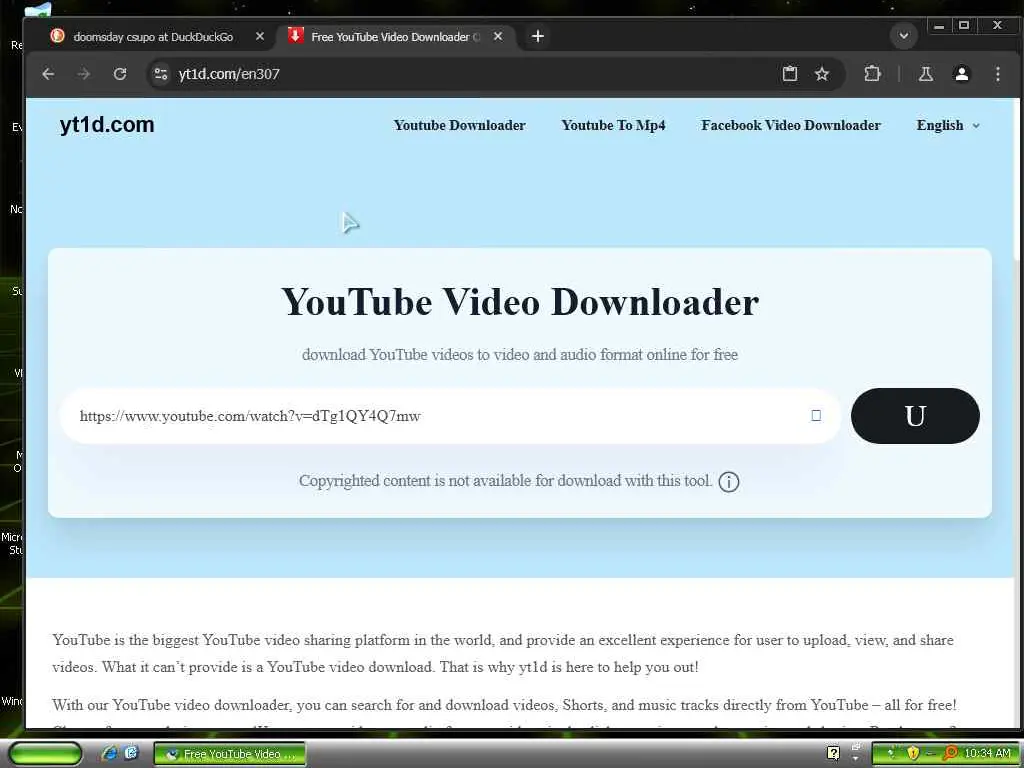The width and height of the screenshot is (1024, 768).
Task: Click the 'download YouTube videos to video' subtitle
Action: pyautogui.click(x=520, y=355)
